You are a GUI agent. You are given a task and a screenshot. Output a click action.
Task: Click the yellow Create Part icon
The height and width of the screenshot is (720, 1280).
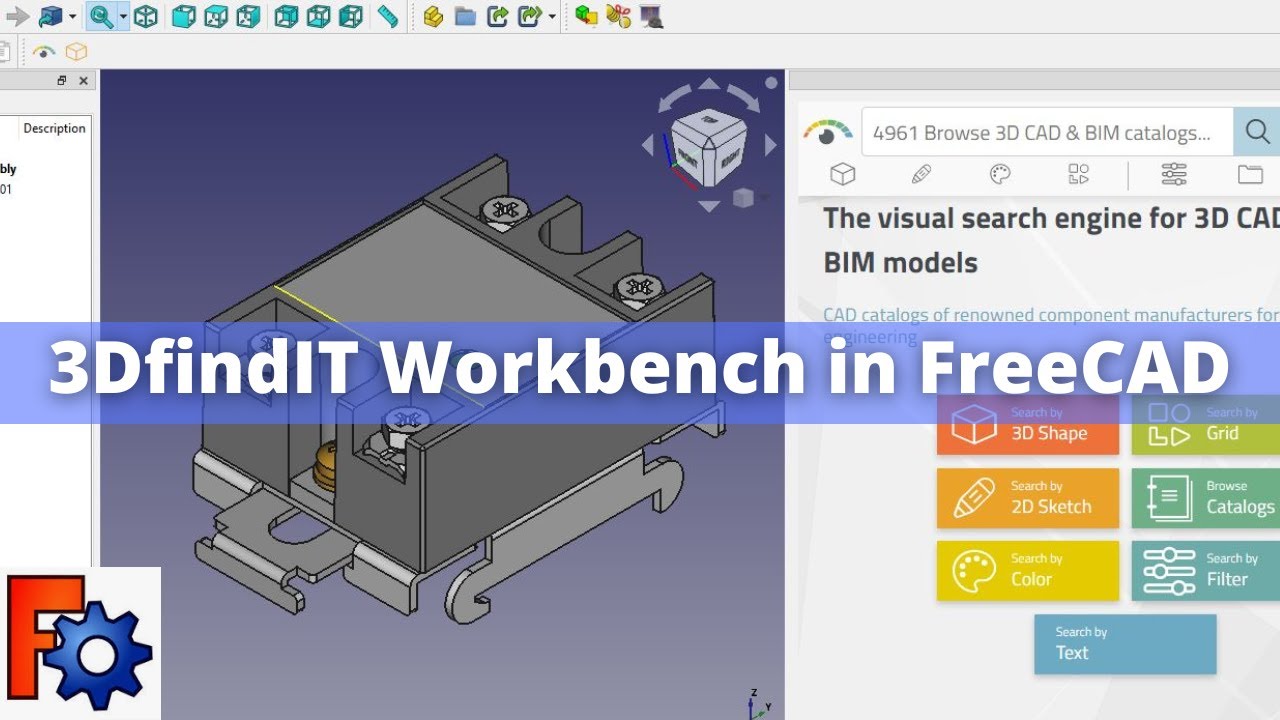pyautogui.click(x=433, y=16)
